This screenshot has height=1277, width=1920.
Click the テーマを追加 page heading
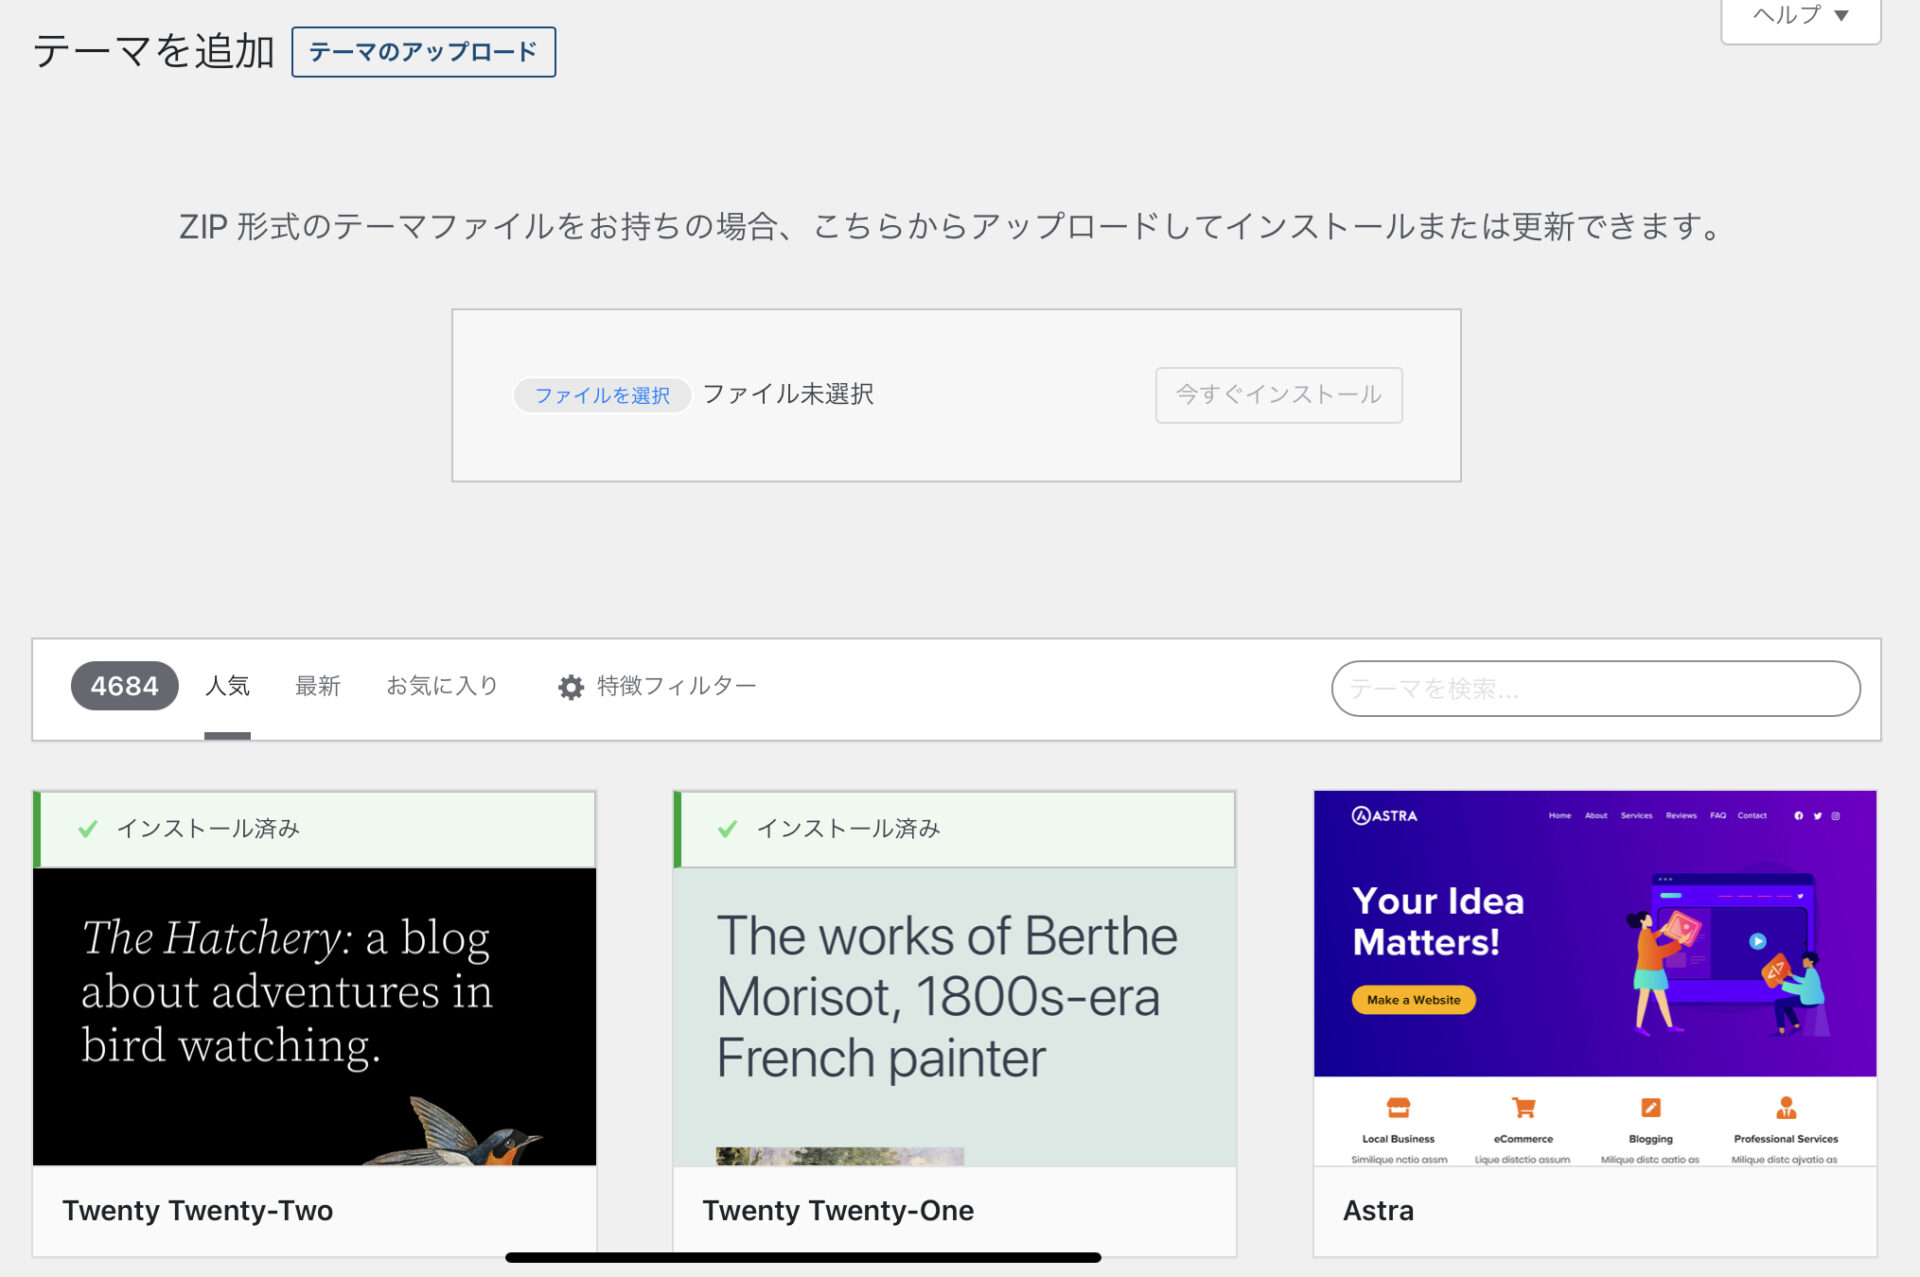(x=154, y=51)
